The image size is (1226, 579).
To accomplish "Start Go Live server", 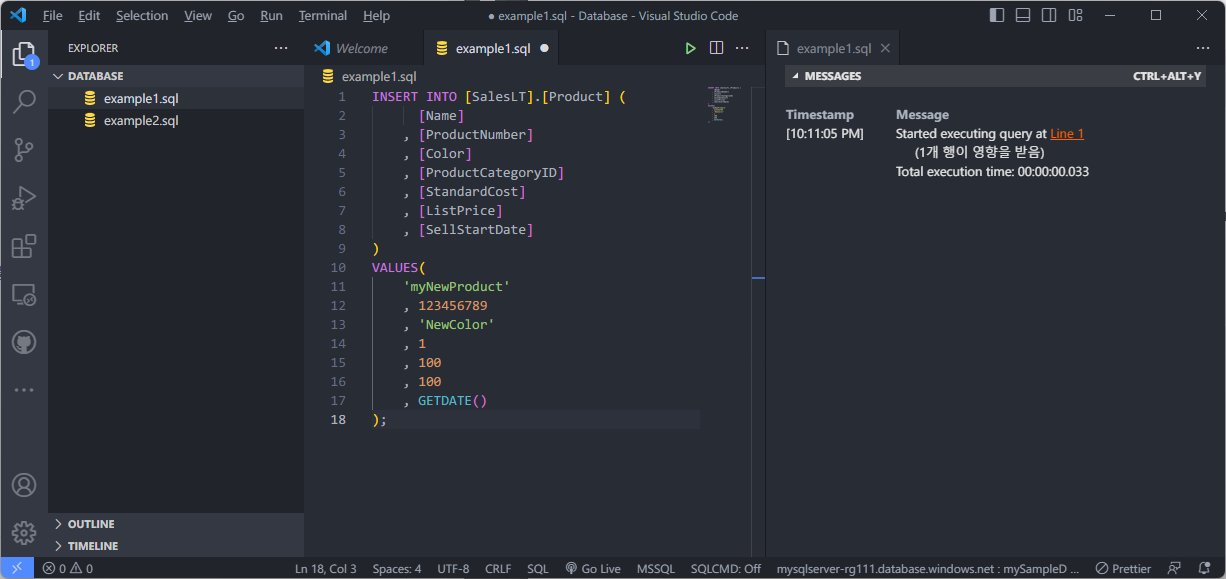I will coord(592,568).
